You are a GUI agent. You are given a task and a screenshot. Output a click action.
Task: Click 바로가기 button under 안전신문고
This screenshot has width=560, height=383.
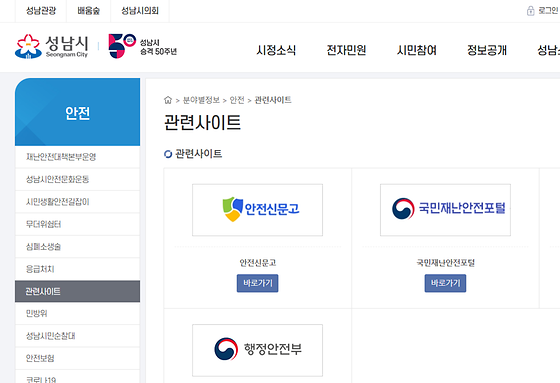258,283
